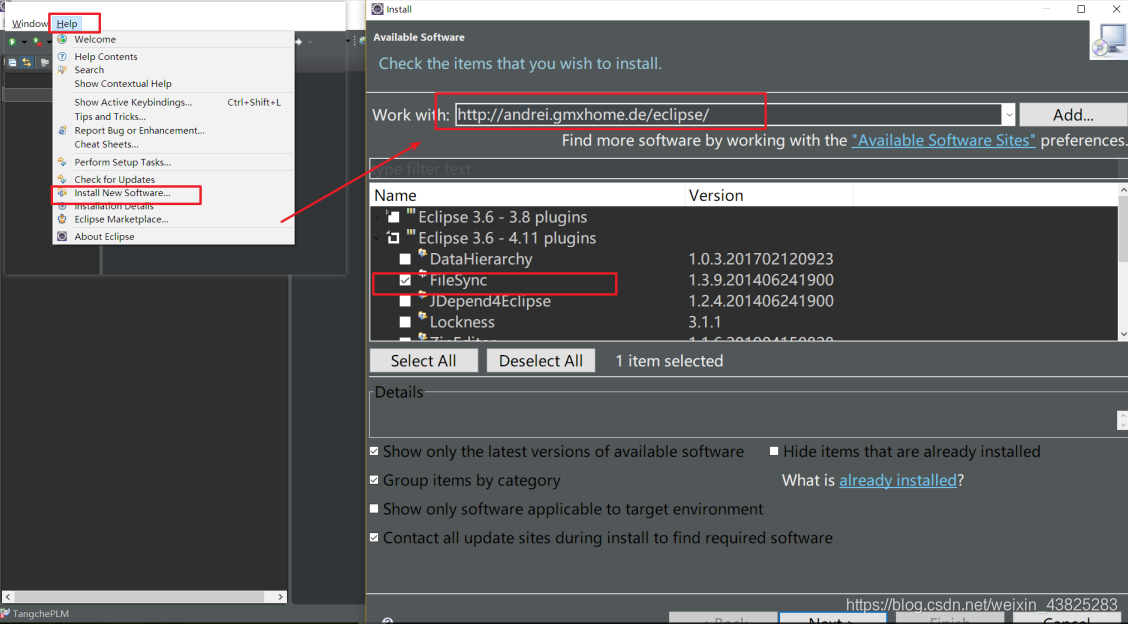Check the Lockness checkbox

(405, 322)
